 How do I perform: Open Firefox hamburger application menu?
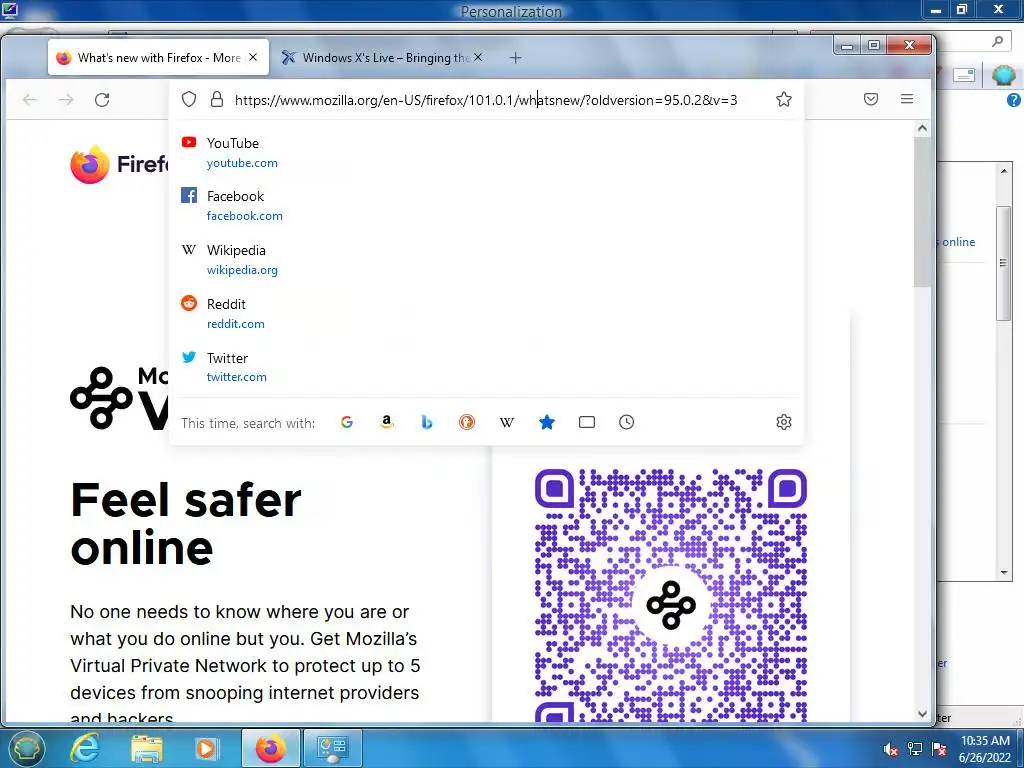pyautogui.click(x=906, y=99)
